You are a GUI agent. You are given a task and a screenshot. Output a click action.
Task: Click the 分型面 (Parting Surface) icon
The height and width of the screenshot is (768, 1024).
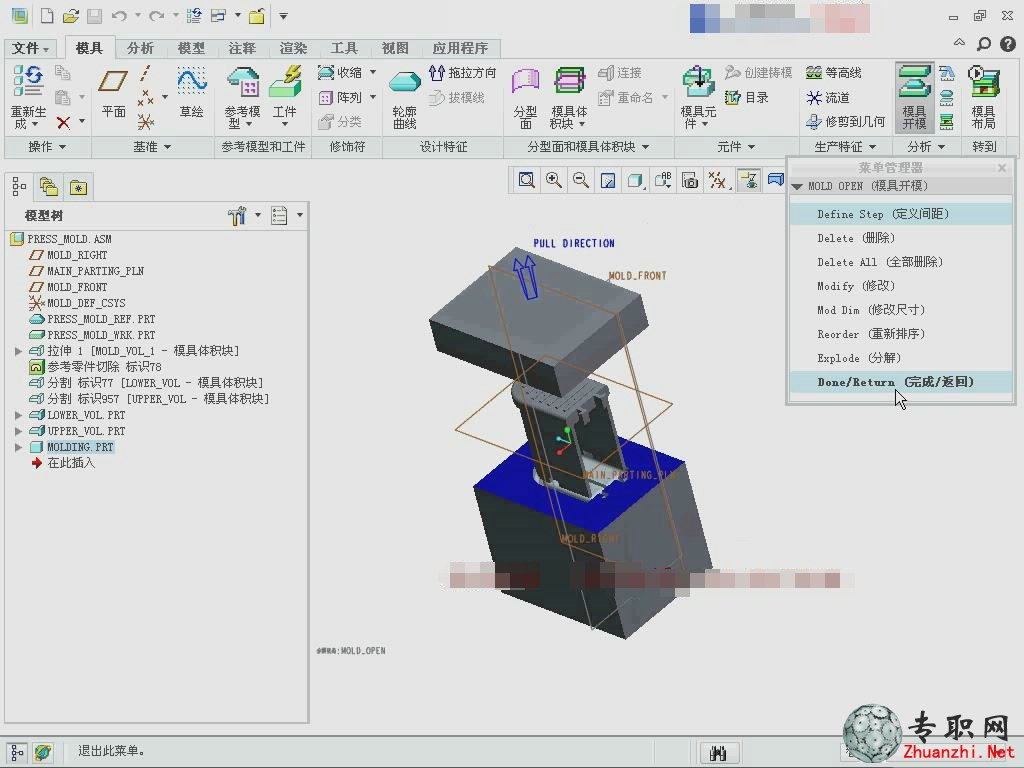pyautogui.click(x=525, y=82)
